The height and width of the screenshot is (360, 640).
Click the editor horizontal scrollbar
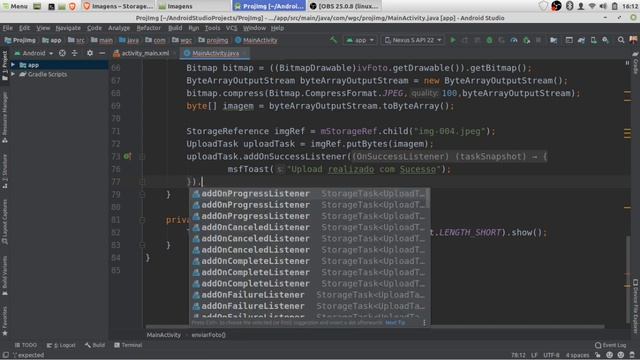click(x=375, y=327)
